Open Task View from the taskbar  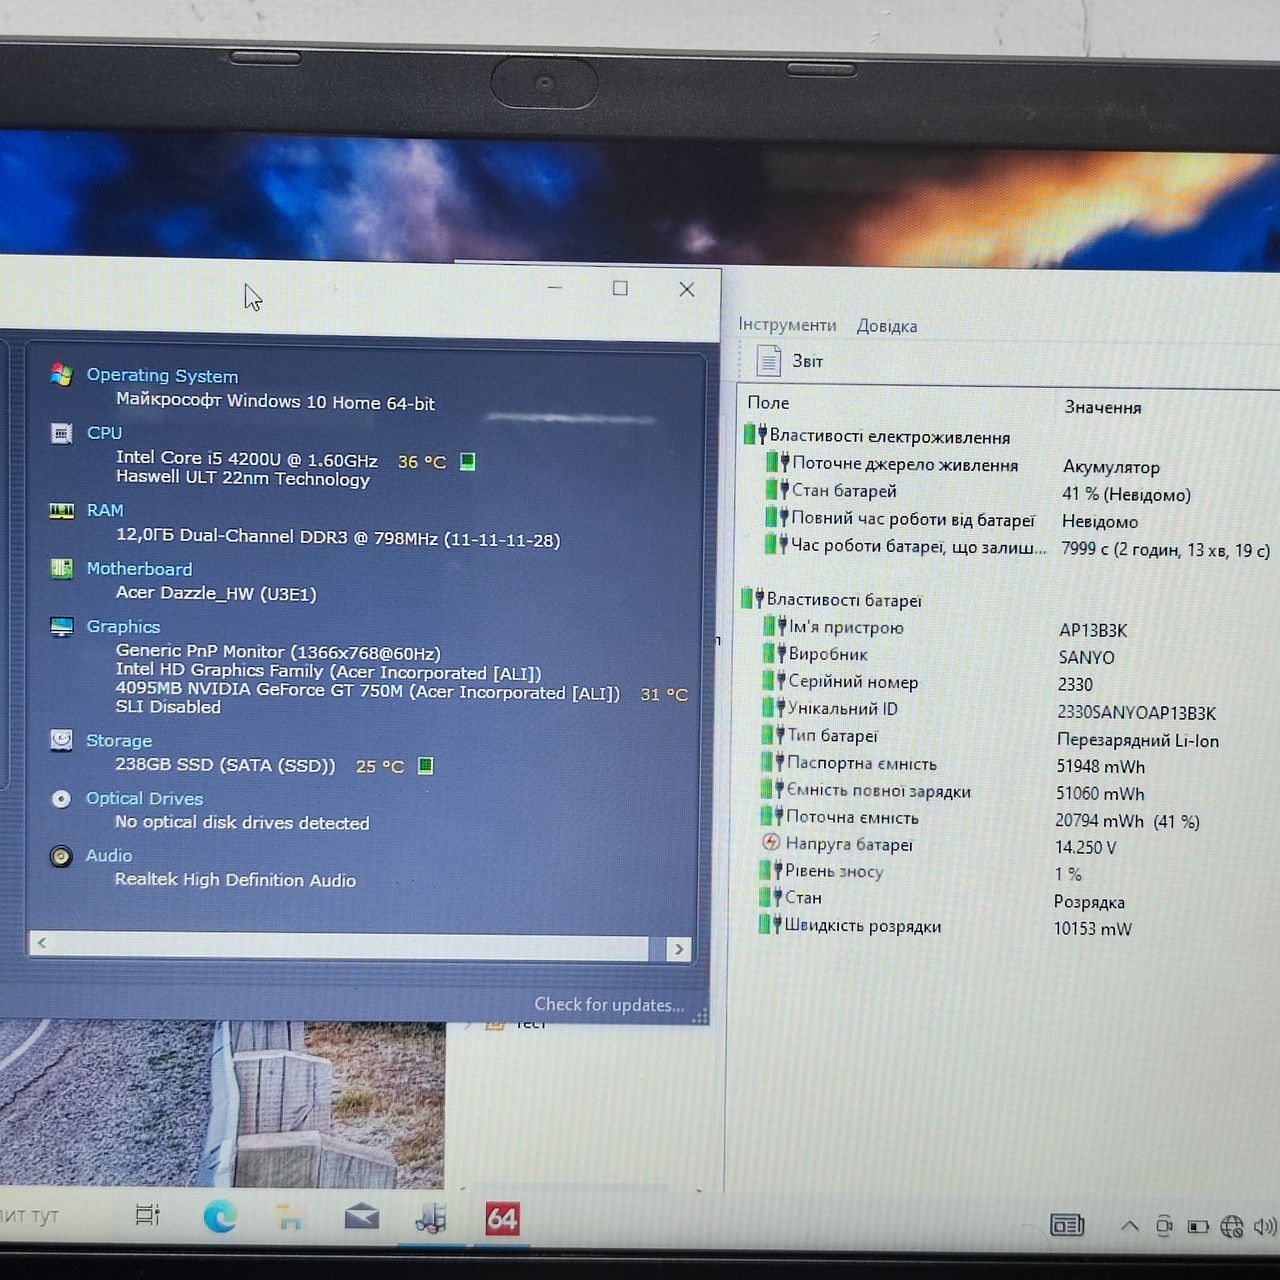(147, 1216)
